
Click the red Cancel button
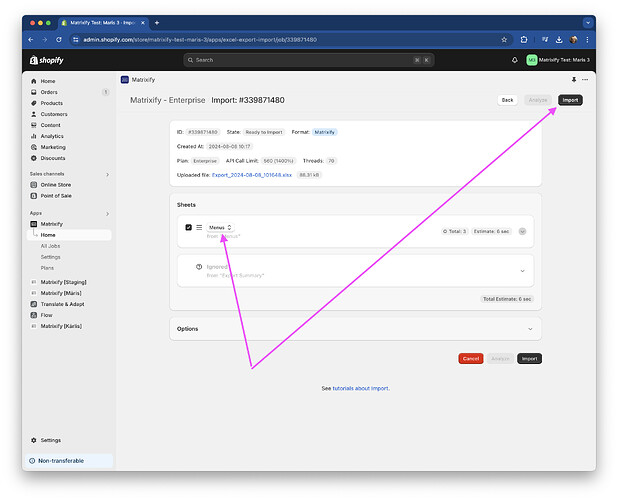pyautogui.click(x=471, y=359)
